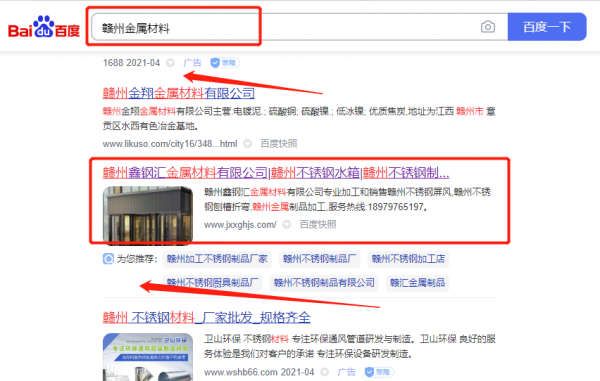Select 赣州加工不锈钢制品厂家 suggestion
This screenshot has width=600, height=381.
tap(217, 259)
